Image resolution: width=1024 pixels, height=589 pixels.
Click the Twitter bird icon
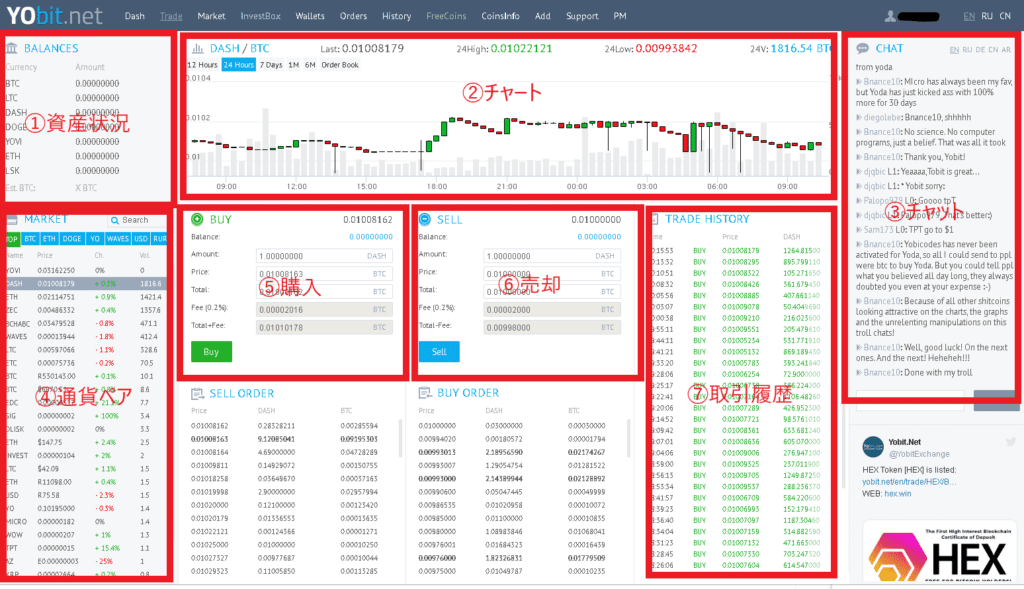[x=1011, y=442]
